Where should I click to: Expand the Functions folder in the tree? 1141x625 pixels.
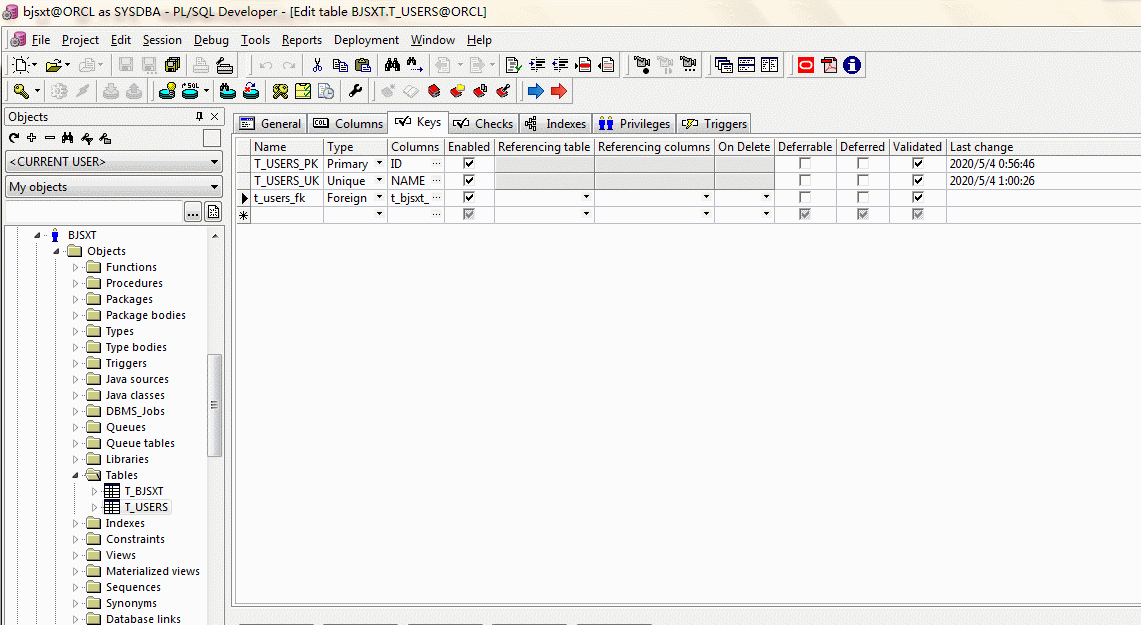click(x=75, y=267)
